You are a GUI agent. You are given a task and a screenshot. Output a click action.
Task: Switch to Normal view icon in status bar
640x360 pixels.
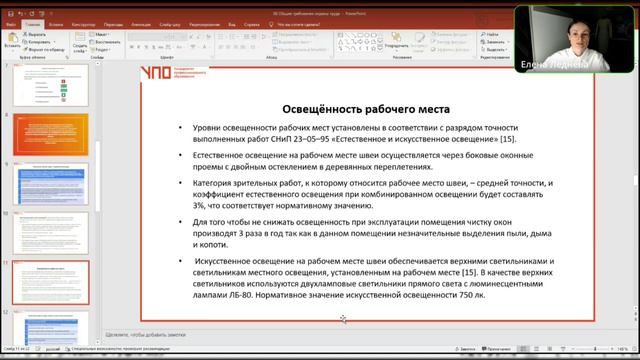click(523, 349)
